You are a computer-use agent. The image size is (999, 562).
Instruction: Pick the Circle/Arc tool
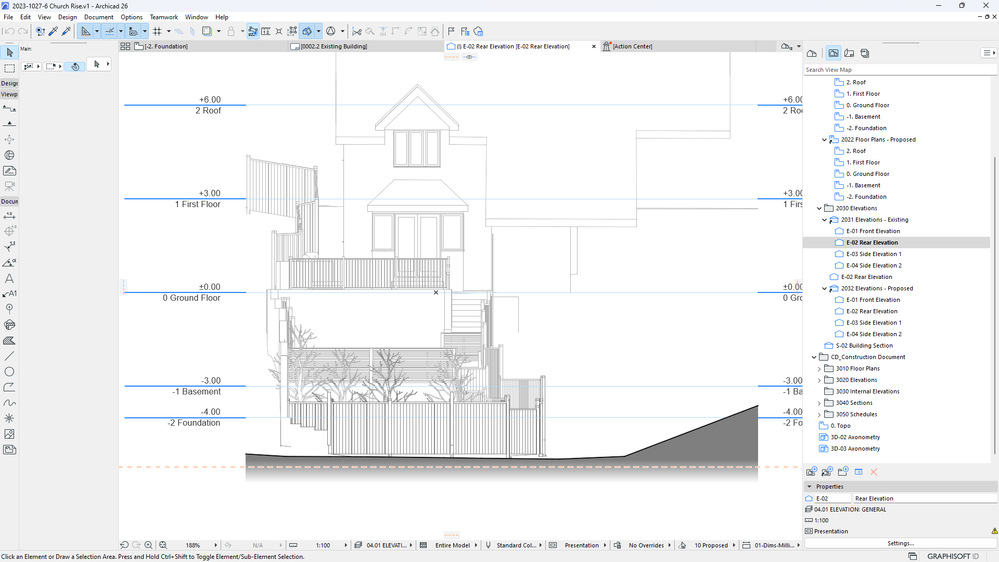click(x=10, y=372)
